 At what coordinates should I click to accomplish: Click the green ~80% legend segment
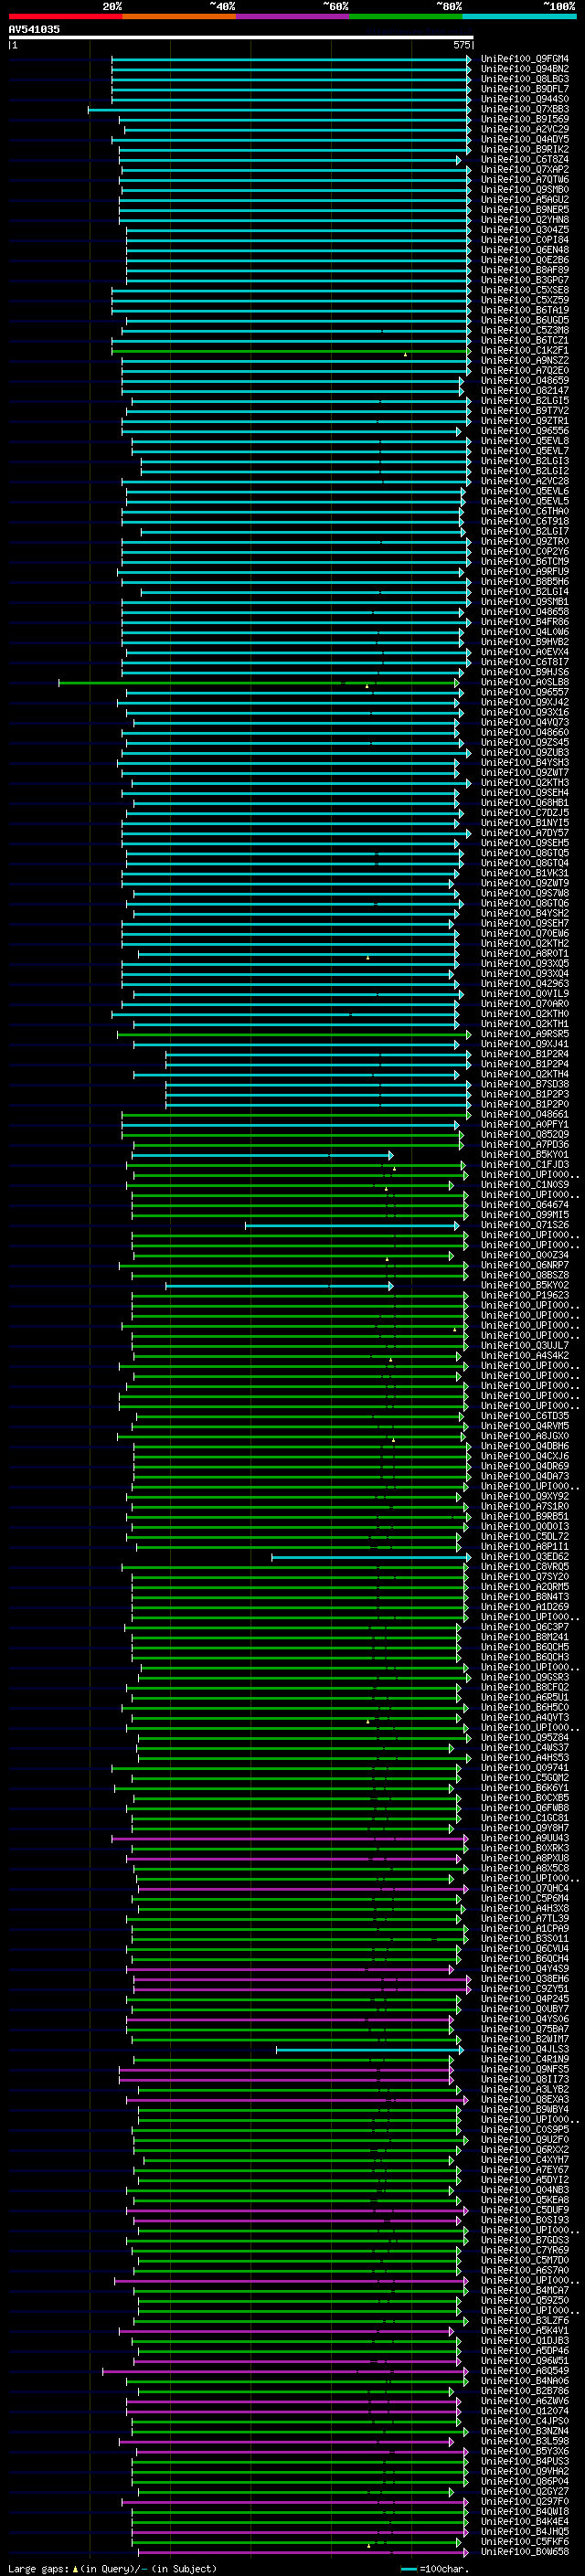click(x=406, y=16)
